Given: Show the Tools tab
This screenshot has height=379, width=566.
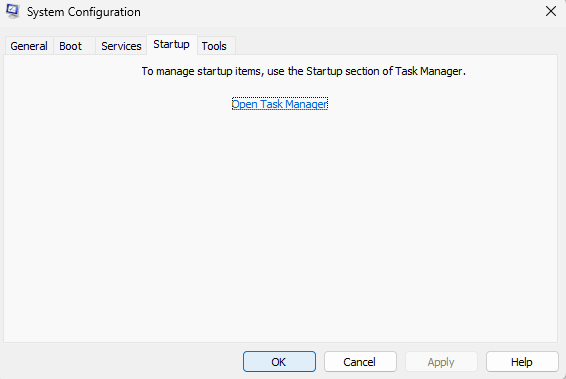Looking at the screenshot, I should pyautogui.click(x=216, y=46).
